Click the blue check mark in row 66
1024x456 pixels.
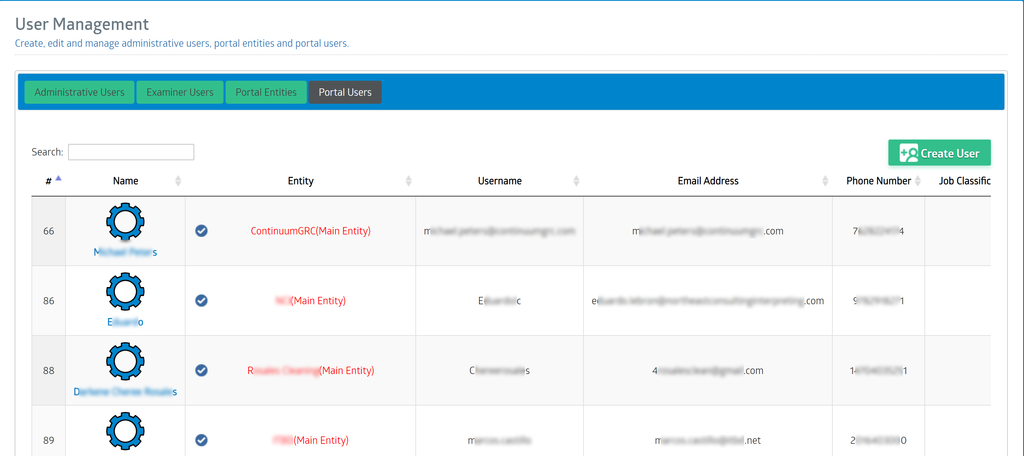point(201,231)
